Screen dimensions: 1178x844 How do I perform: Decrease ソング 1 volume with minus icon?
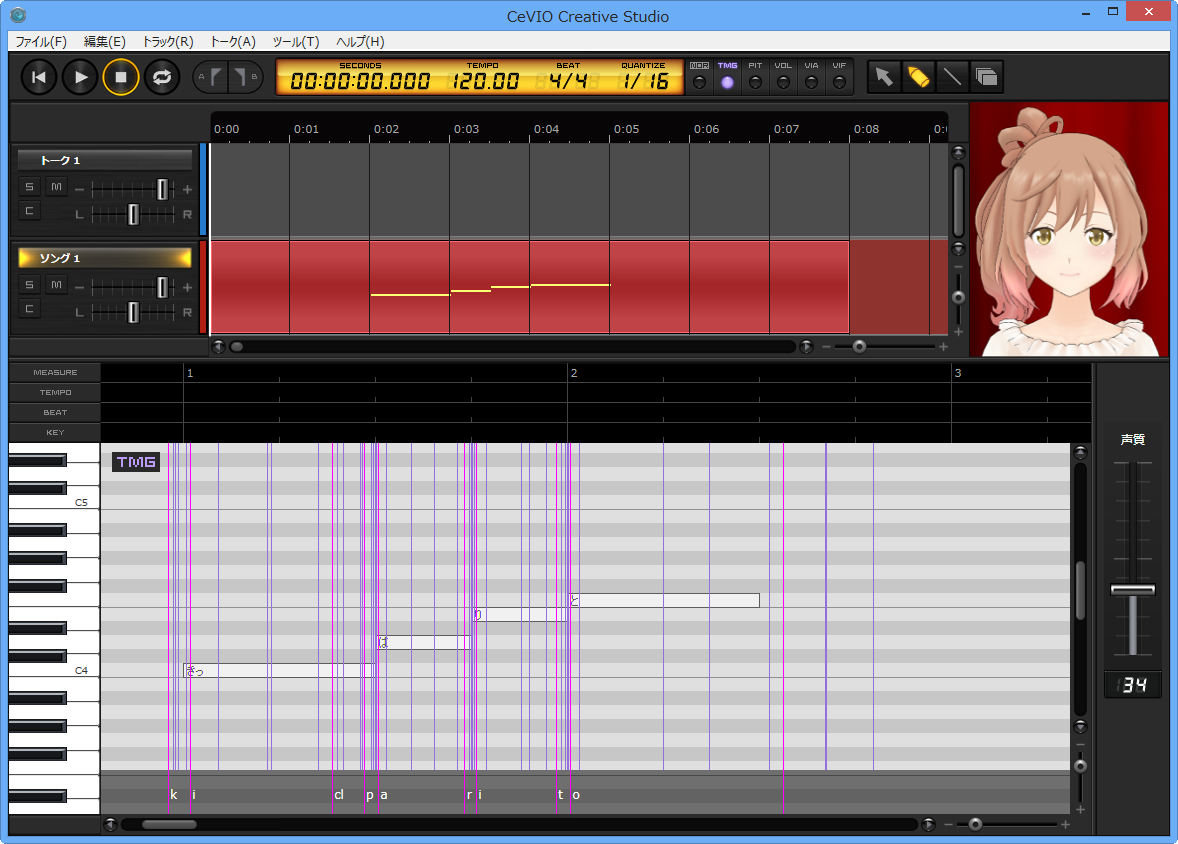80,287
